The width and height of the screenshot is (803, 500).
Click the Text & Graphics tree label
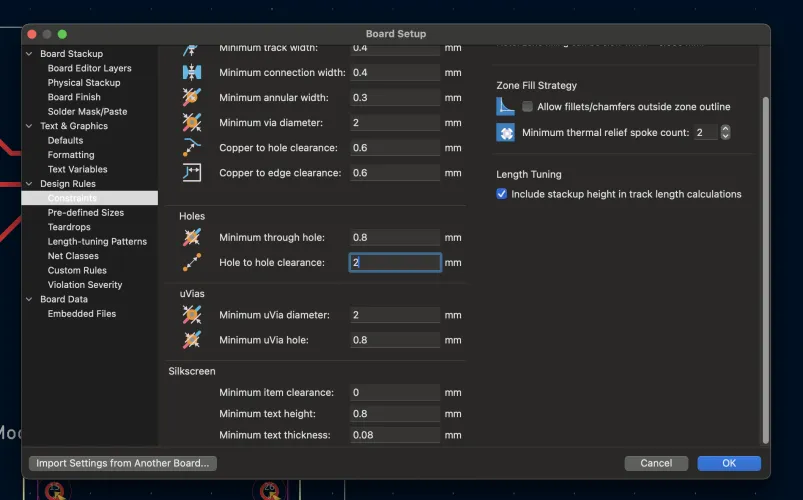coord(74,126)
